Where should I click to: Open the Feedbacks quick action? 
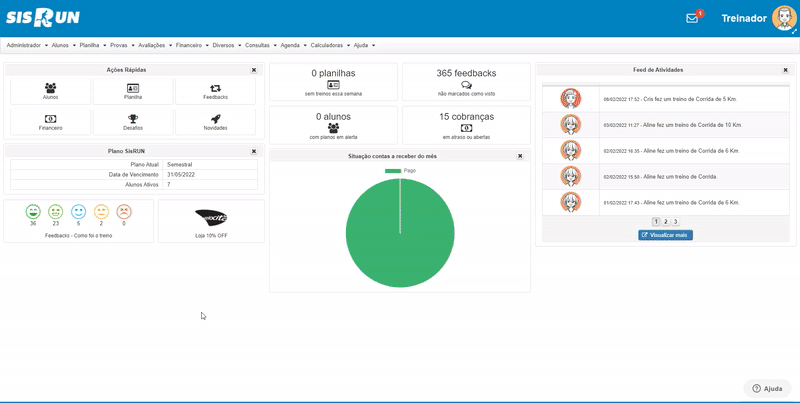[x=215, y=91]
